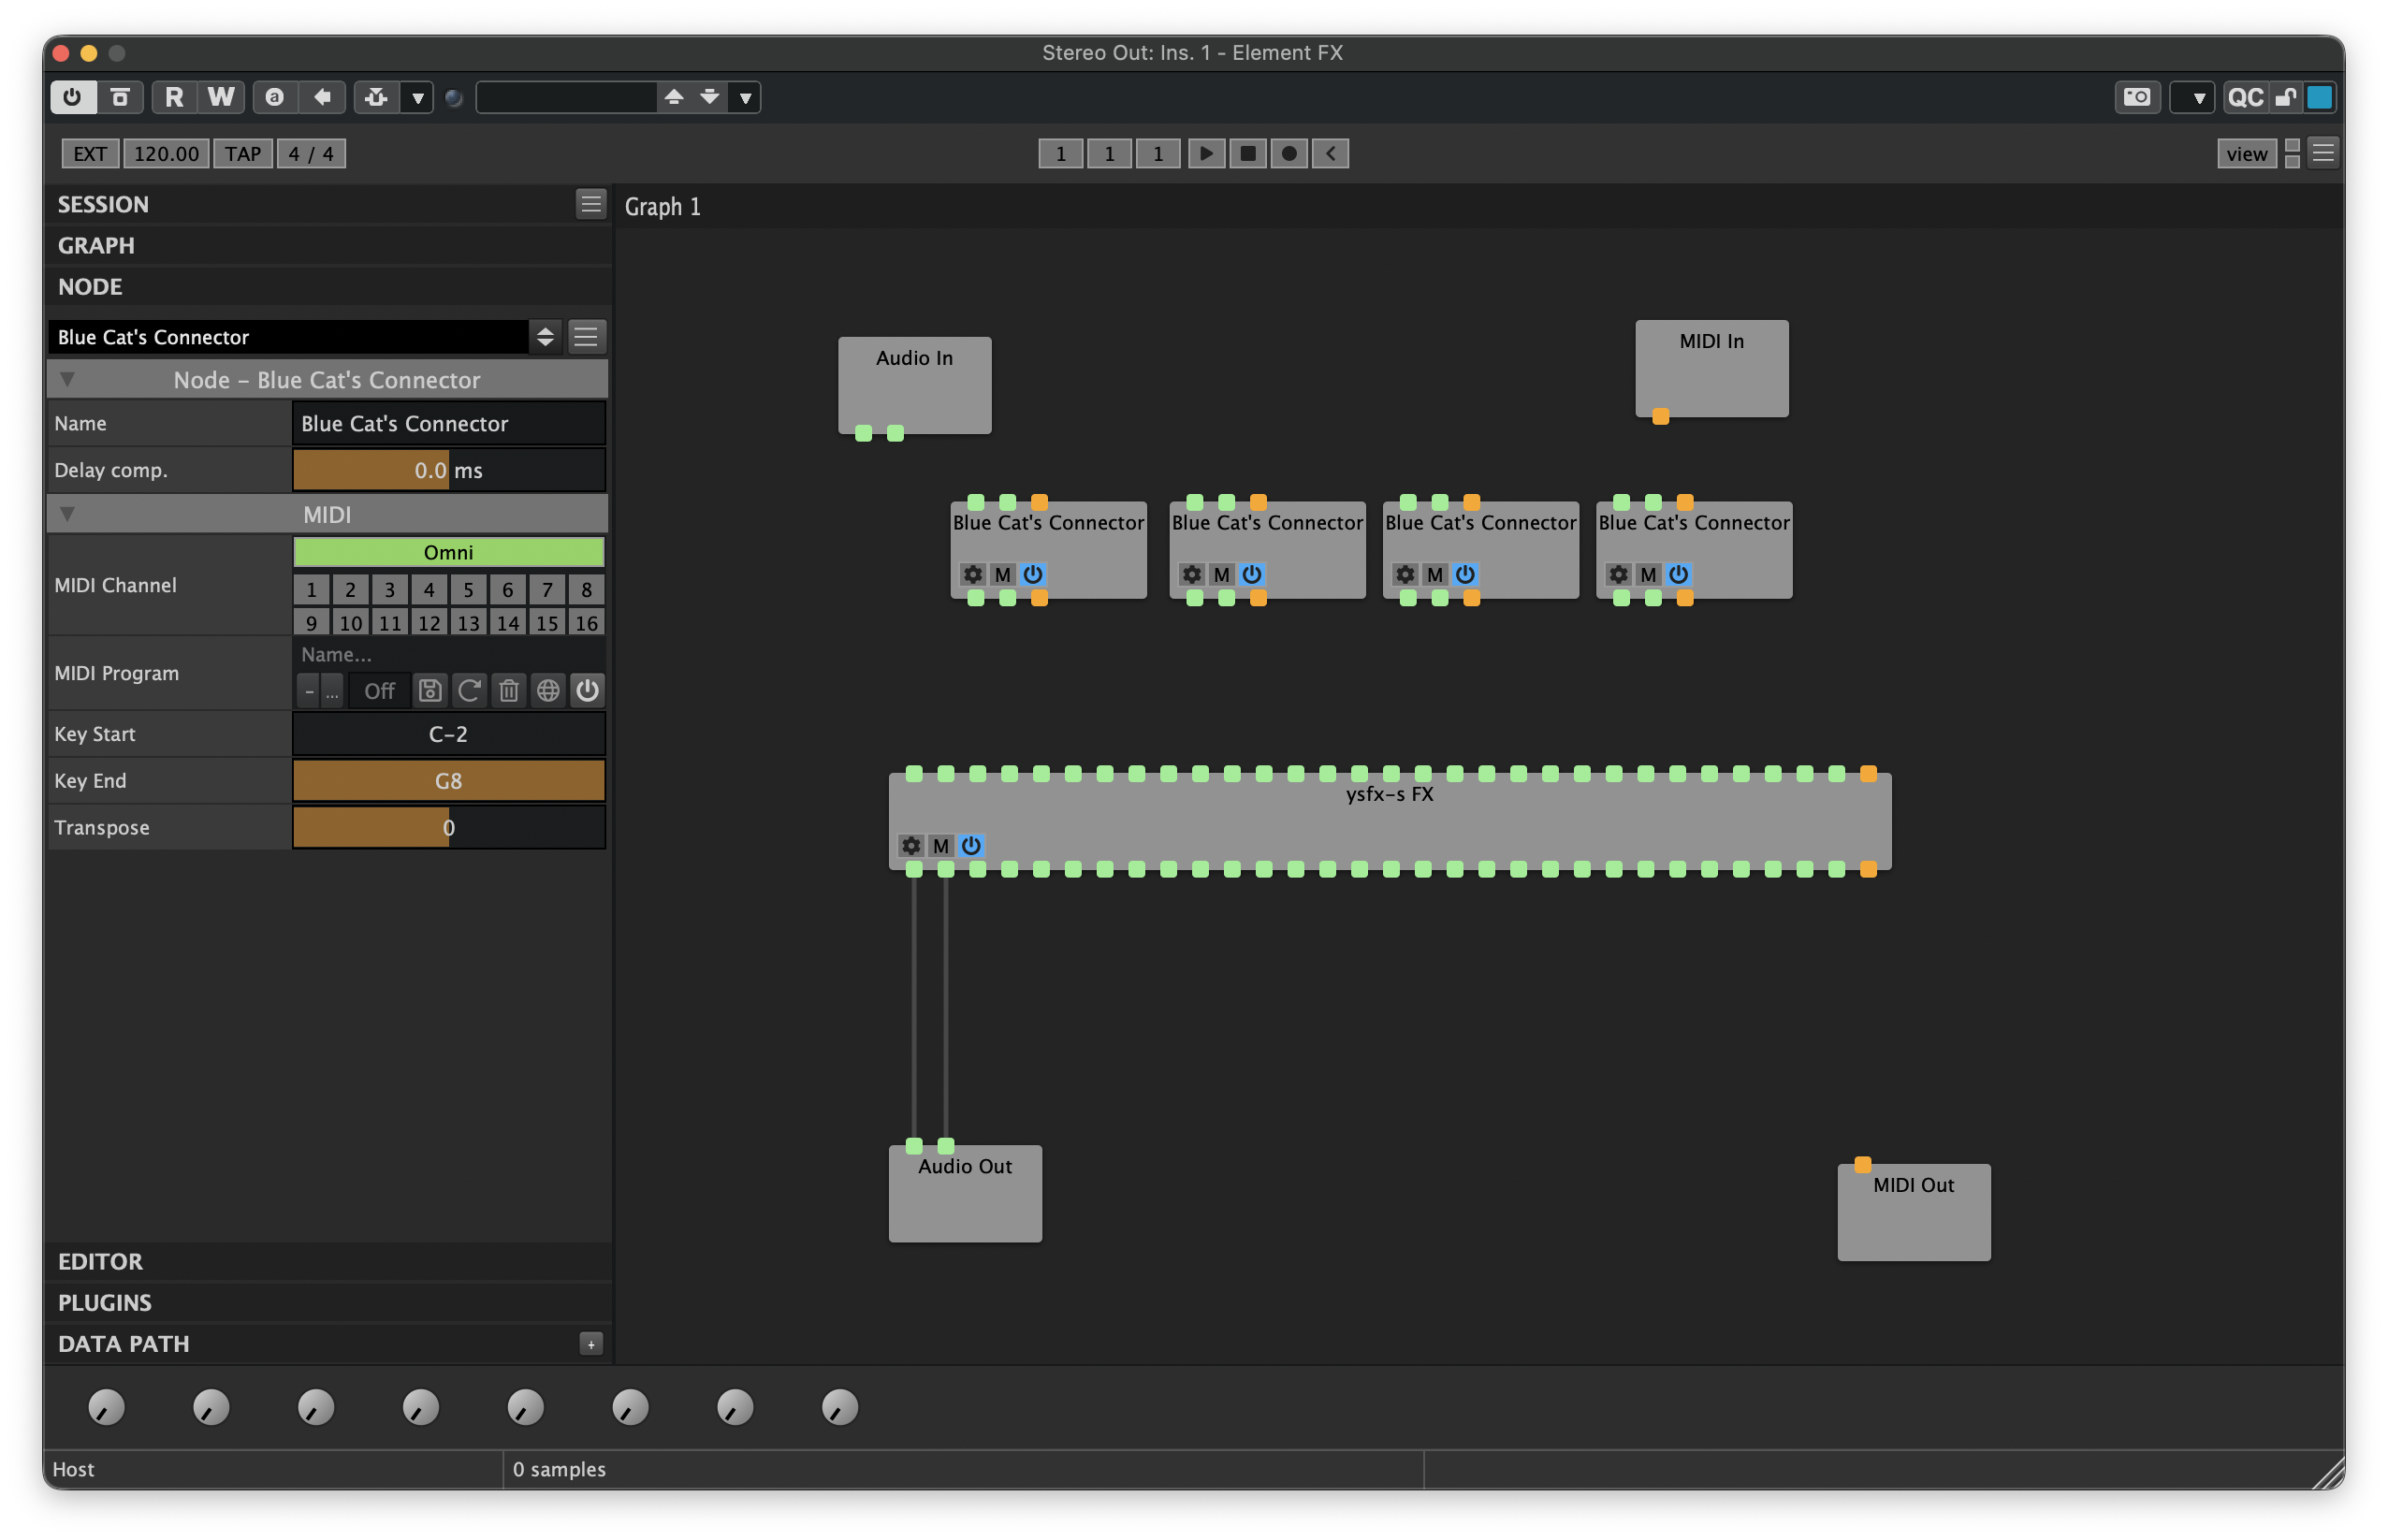Click the main hamburger menu icon

[x=2323, y=153]
